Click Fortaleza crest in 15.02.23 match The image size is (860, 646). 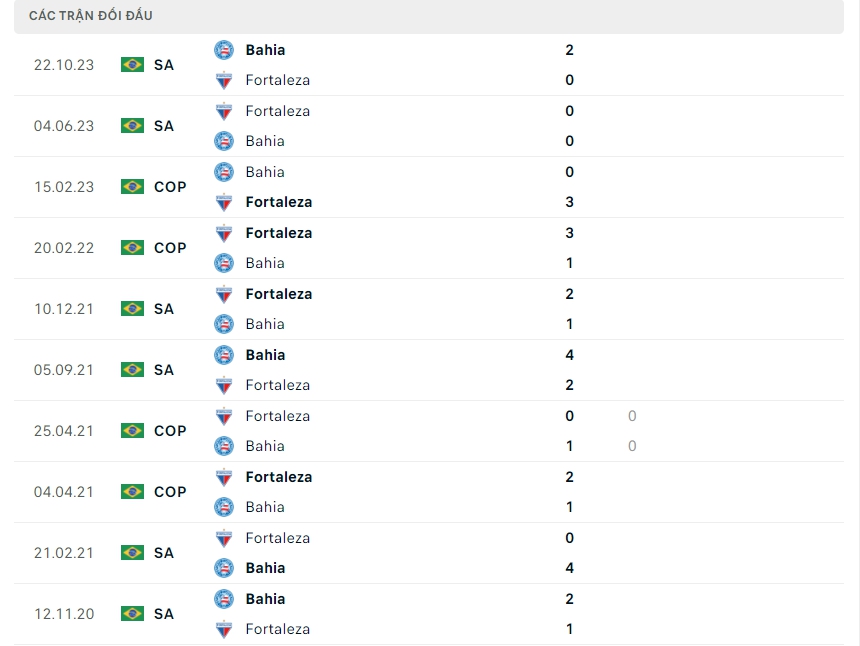tap(224, 202)
